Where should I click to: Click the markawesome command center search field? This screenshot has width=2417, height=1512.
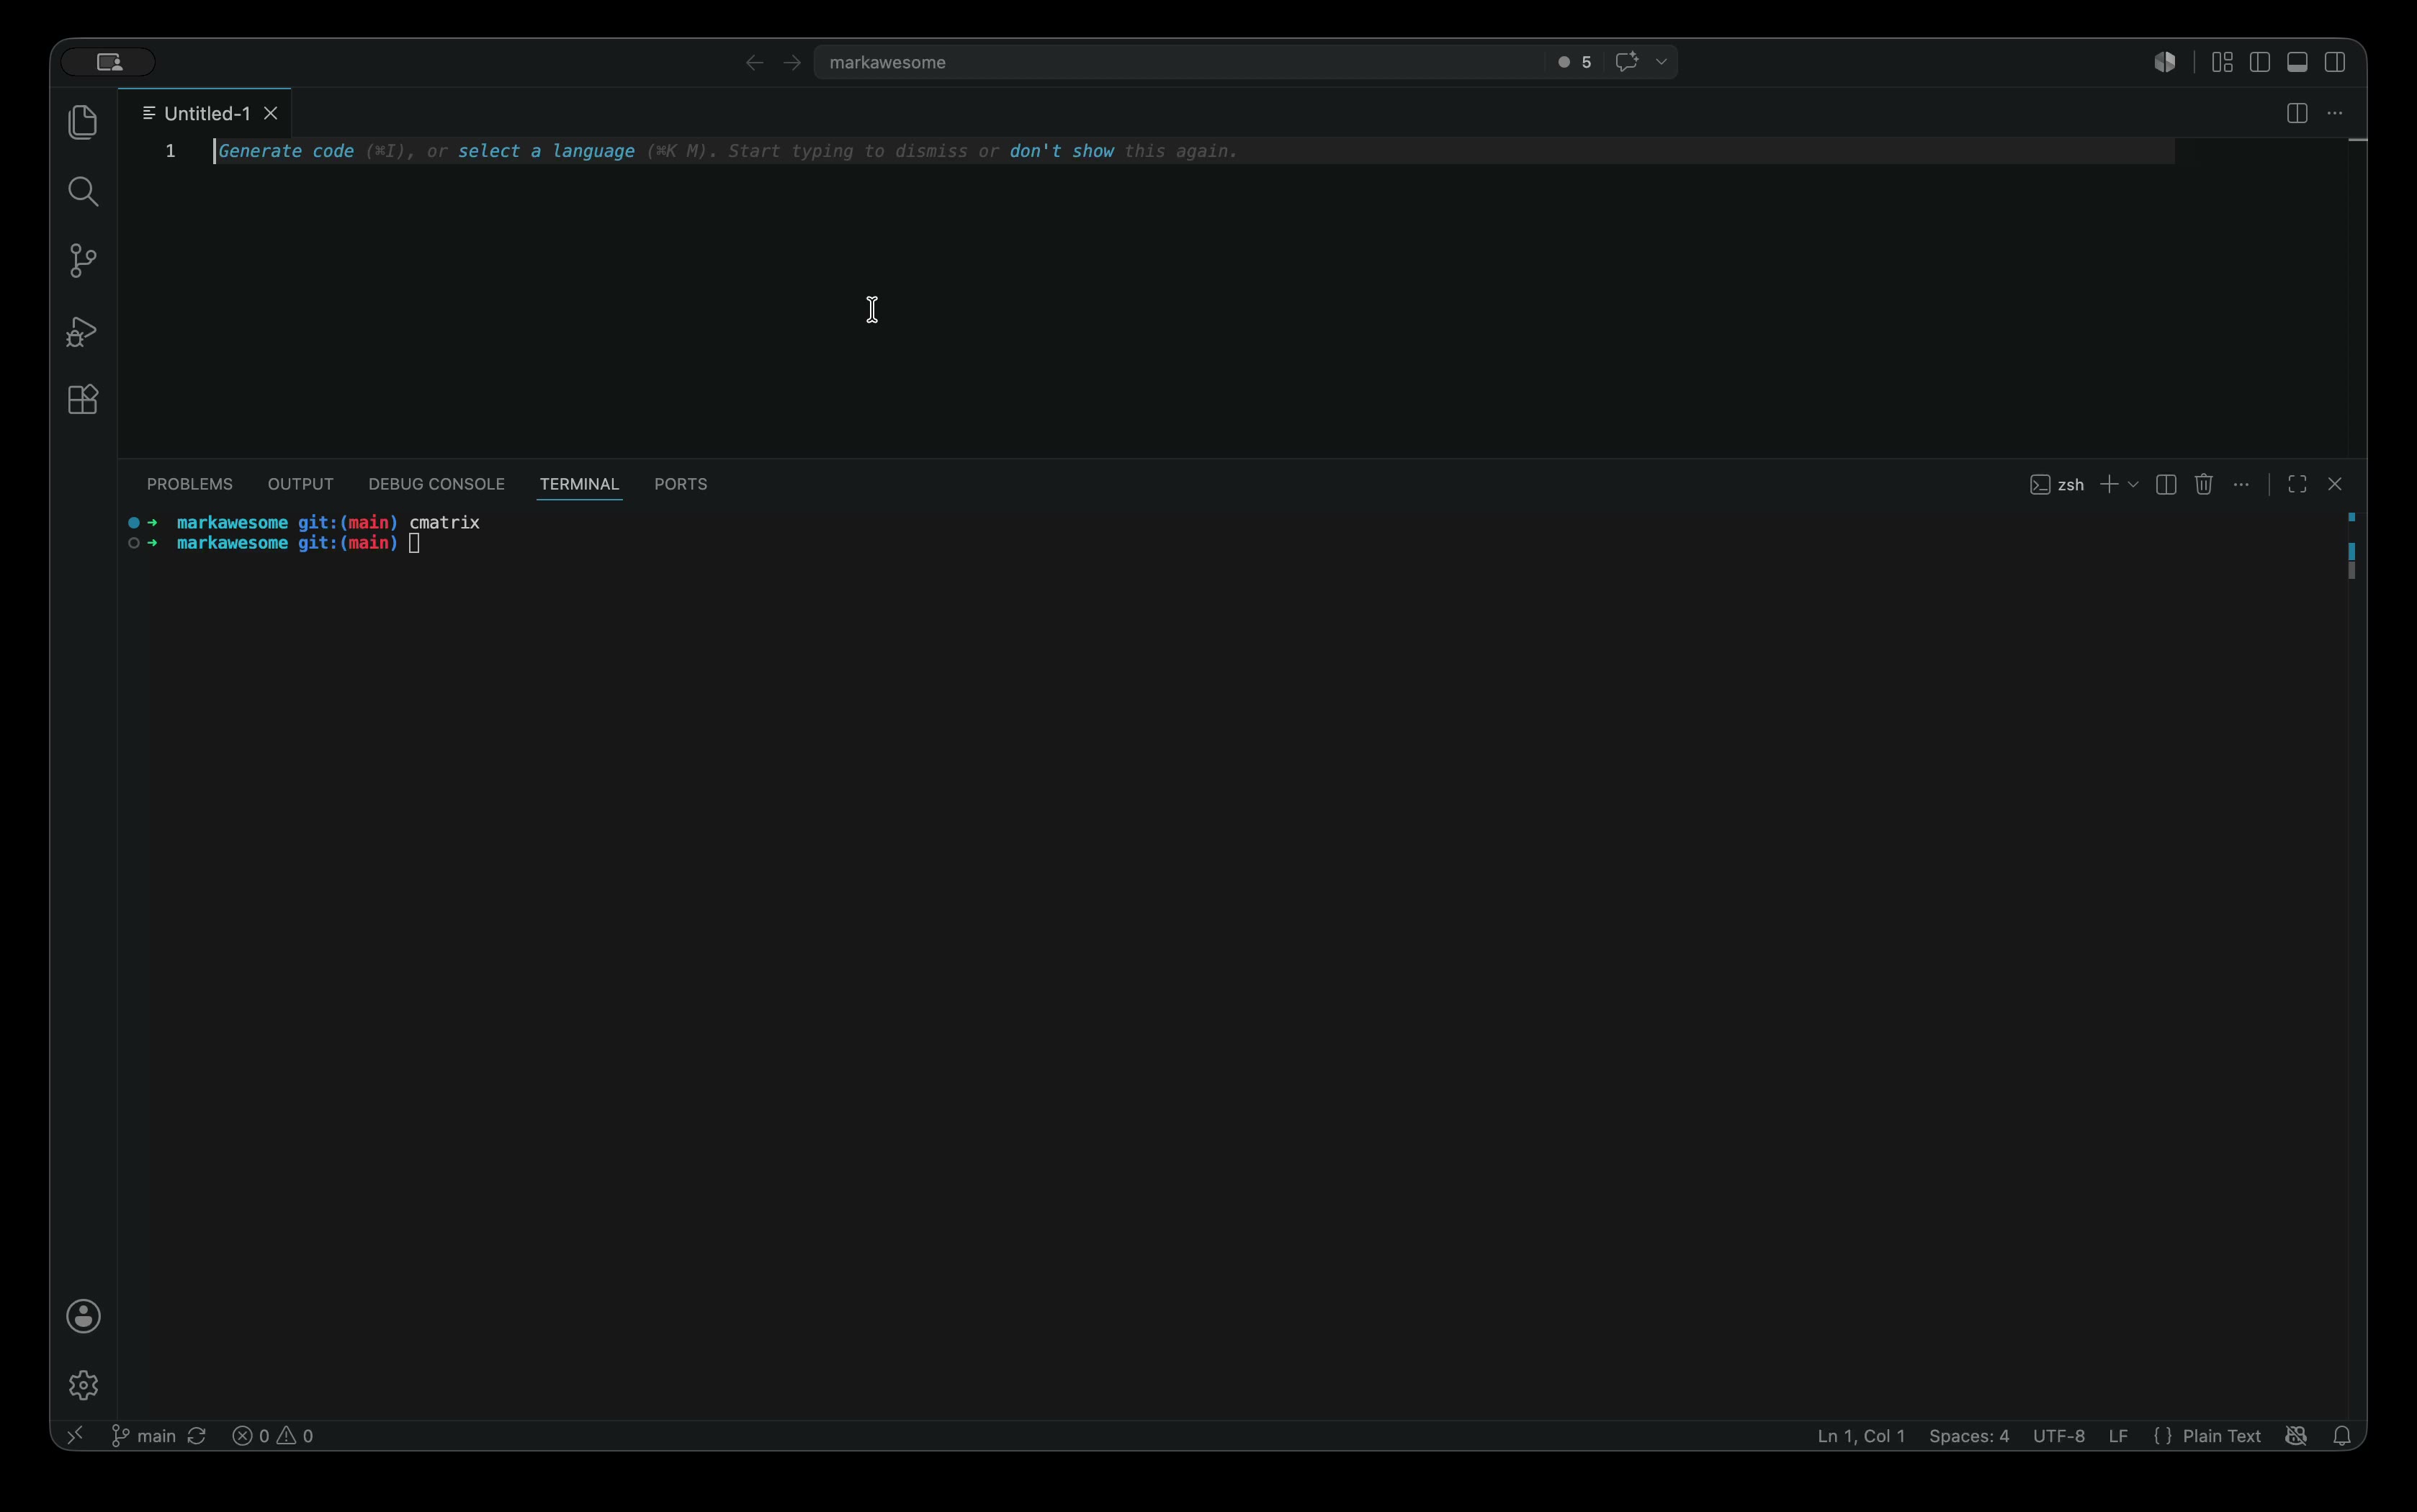pyautogui.click(x=1180, y=62)
